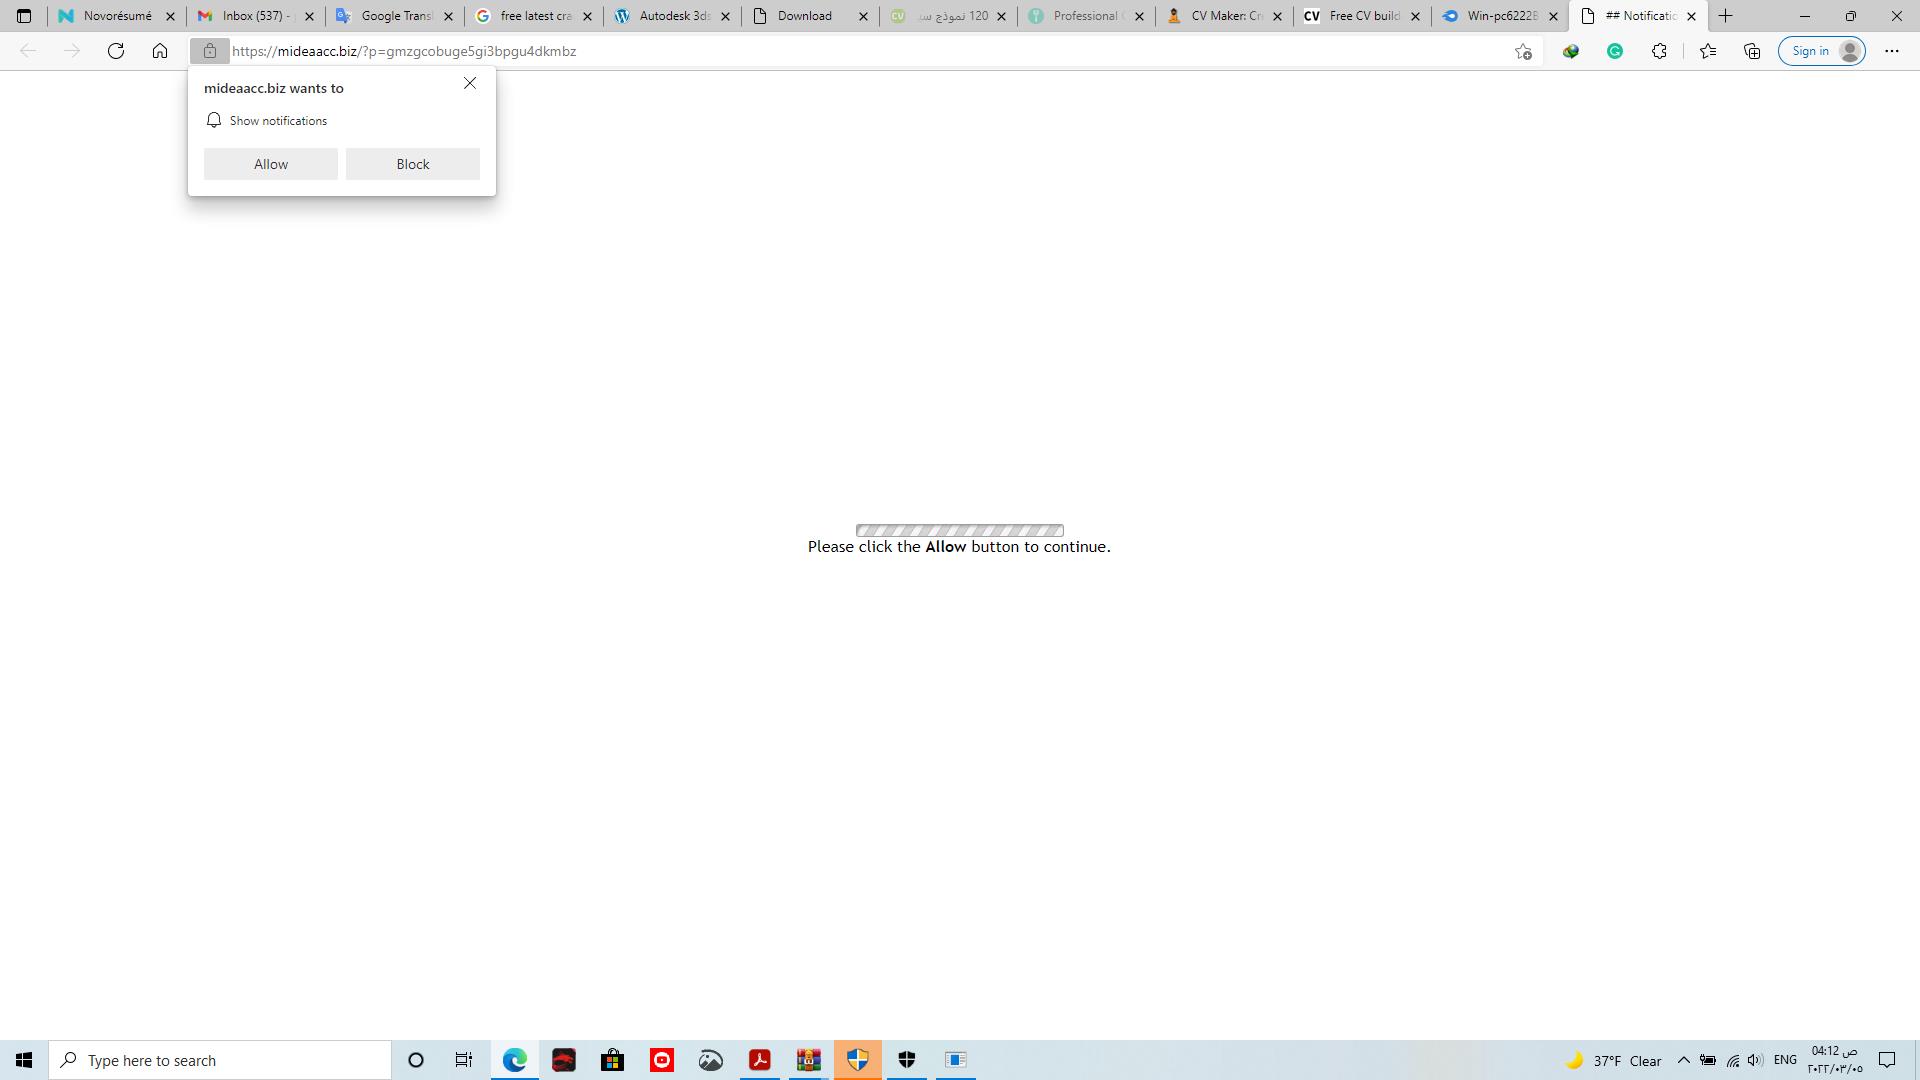Dismiss the notification permission popup
Image resolution: width=1920 pixels, height=1080 pixels.
pyautogui.click(x=470, y=84)
